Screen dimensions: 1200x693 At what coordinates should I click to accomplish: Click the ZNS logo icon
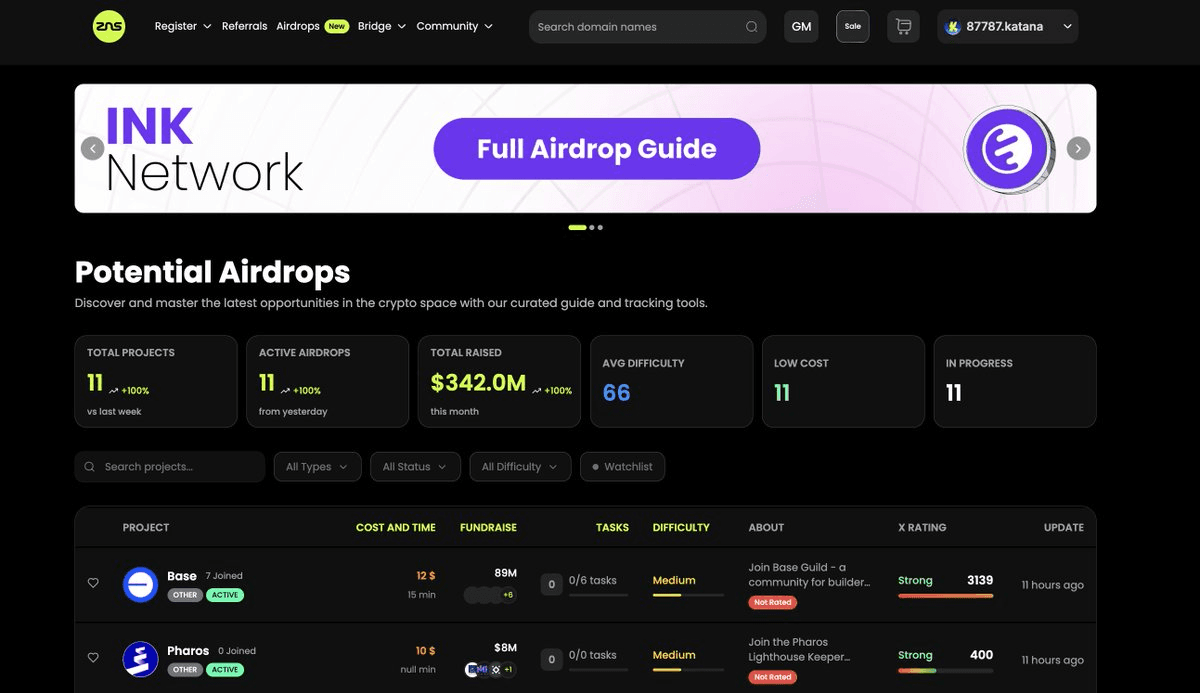[109, 27]
